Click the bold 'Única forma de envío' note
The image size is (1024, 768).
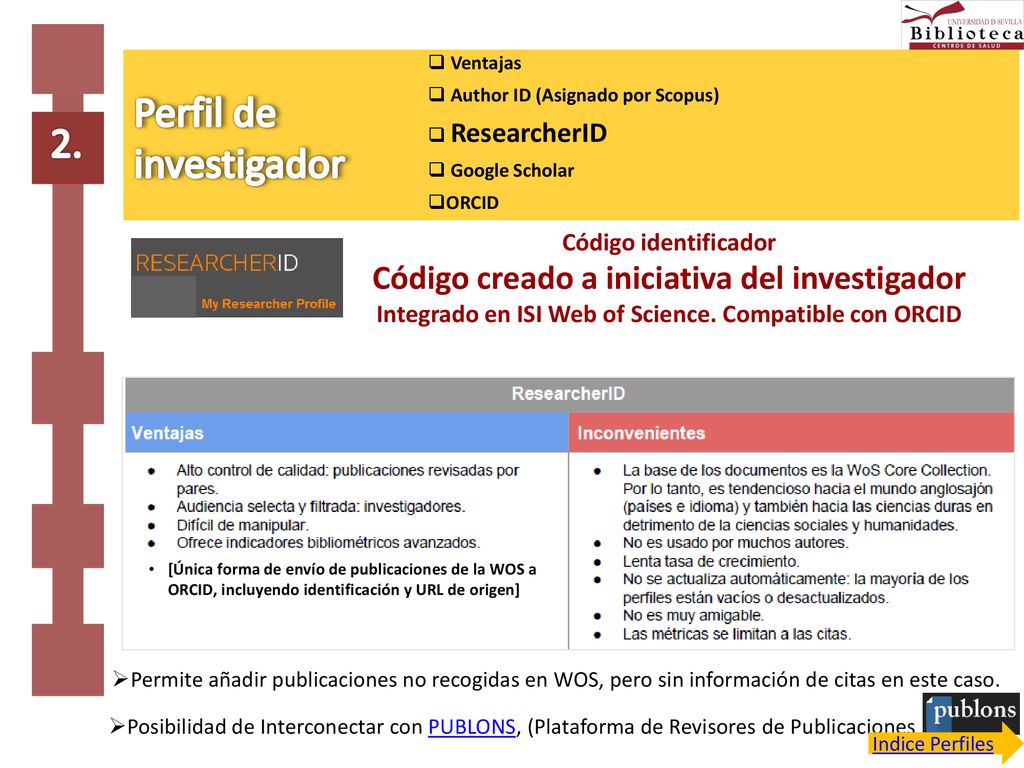click(352, 579)
